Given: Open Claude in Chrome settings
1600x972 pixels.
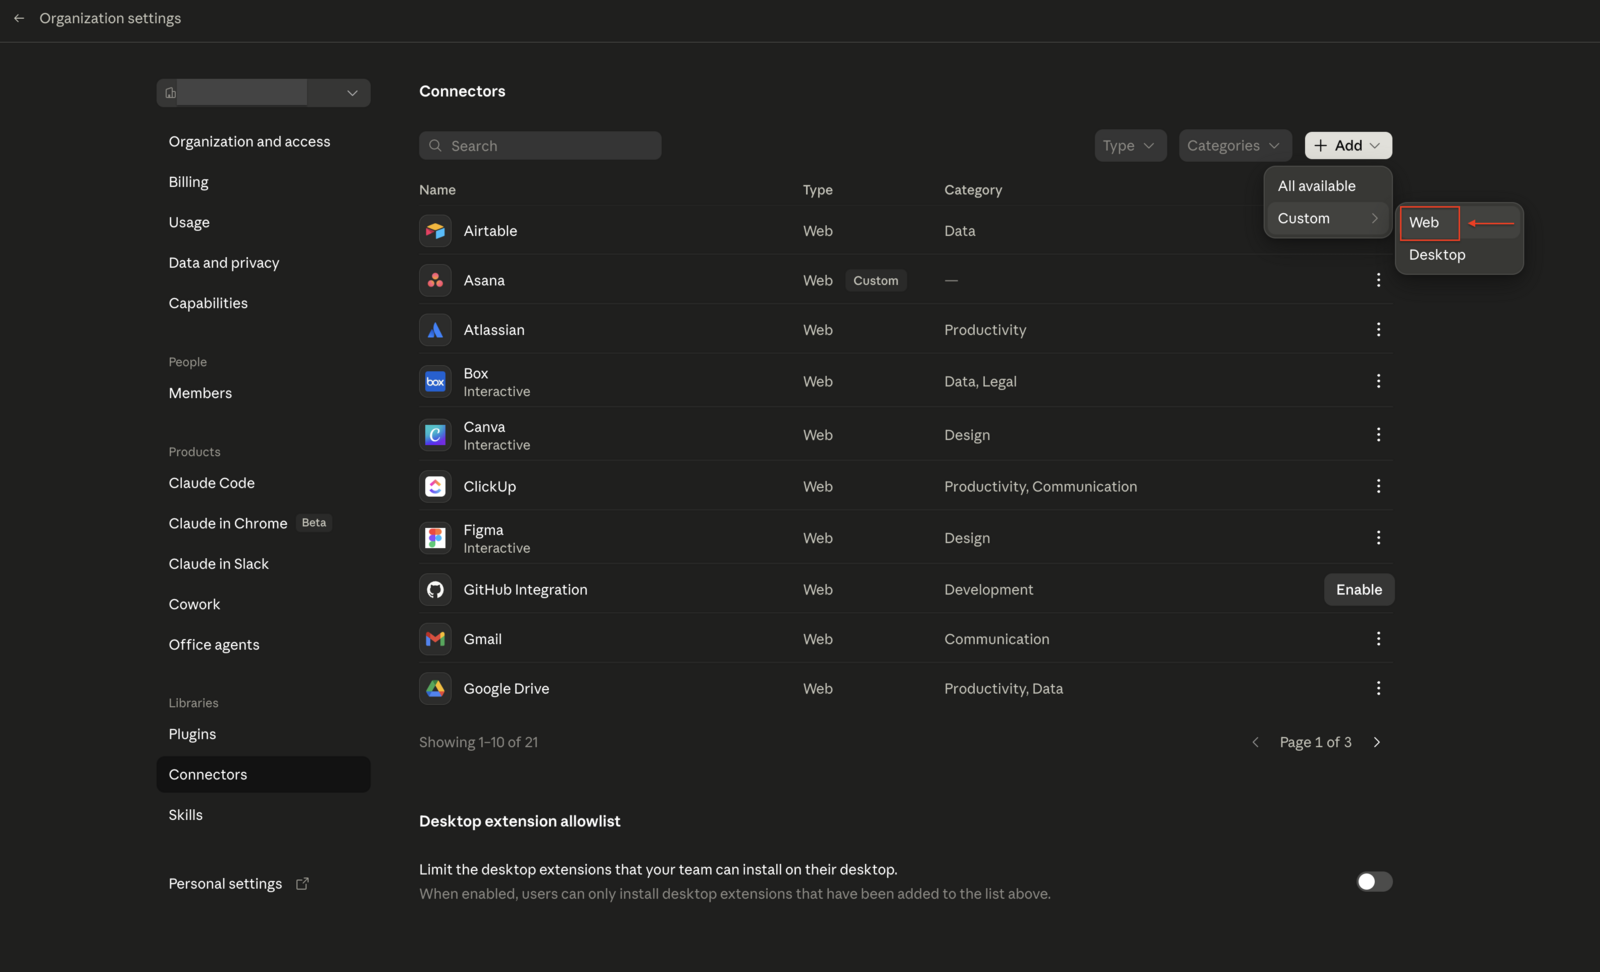Looking at the screenshot, I should click(x=228, y=524).
